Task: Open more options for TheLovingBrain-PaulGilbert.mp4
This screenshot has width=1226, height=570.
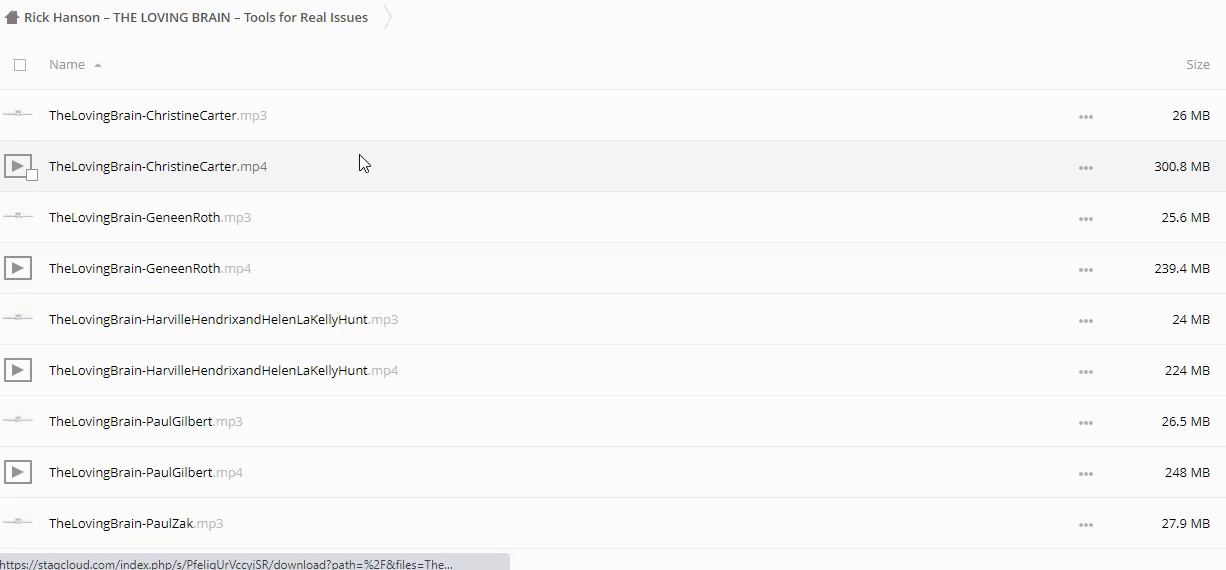Action: pos(1085,473)
